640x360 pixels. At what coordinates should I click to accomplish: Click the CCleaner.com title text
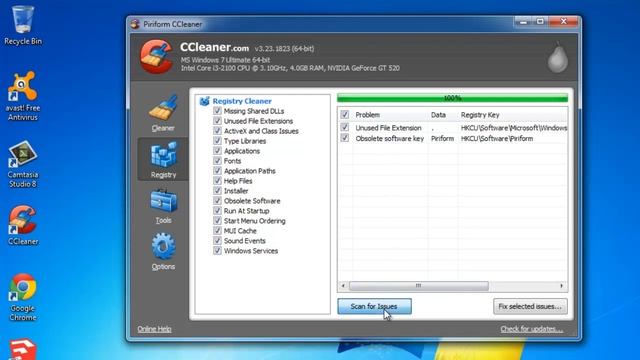[214, 47]
